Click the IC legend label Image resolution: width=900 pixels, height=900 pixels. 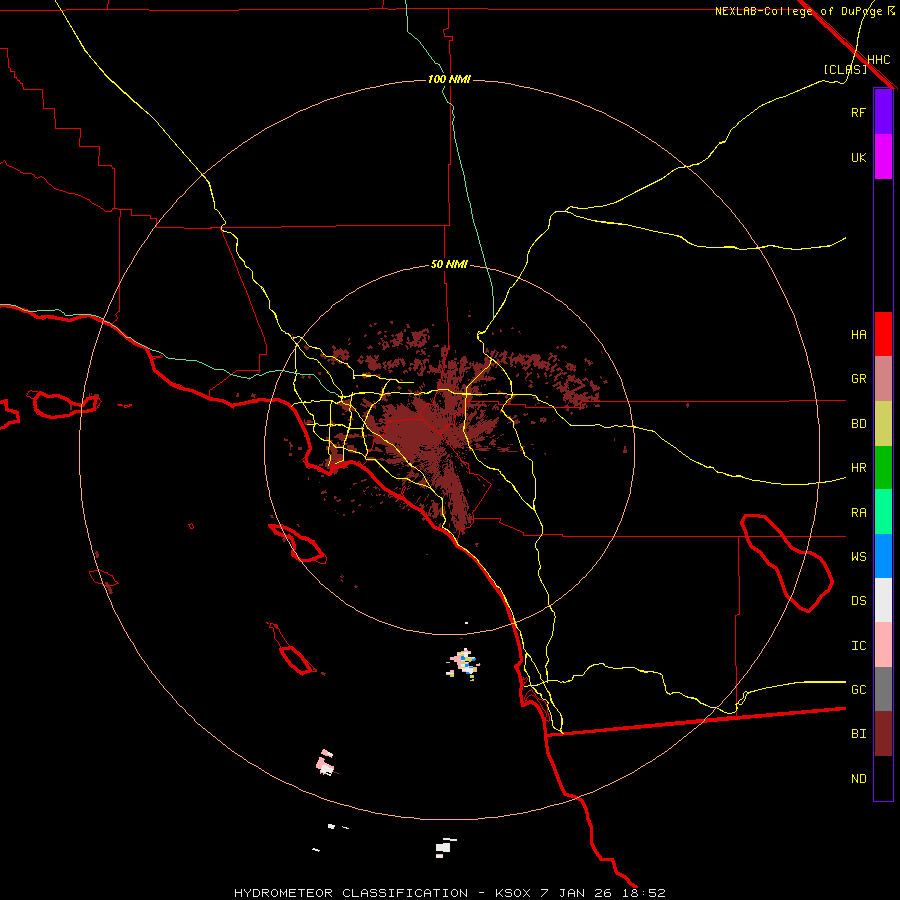858,646
